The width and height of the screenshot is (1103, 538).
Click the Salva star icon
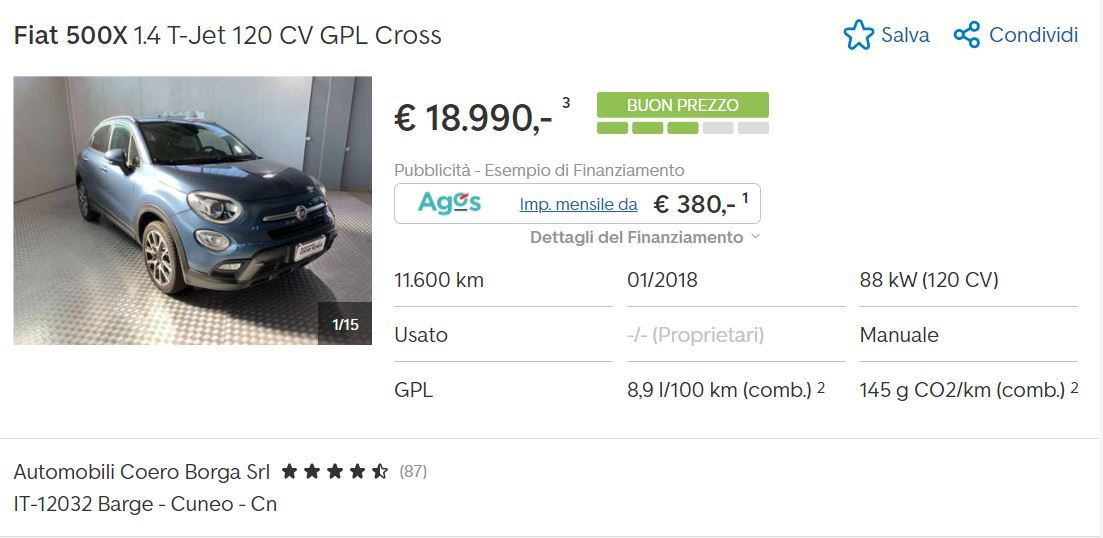[858, 34]
